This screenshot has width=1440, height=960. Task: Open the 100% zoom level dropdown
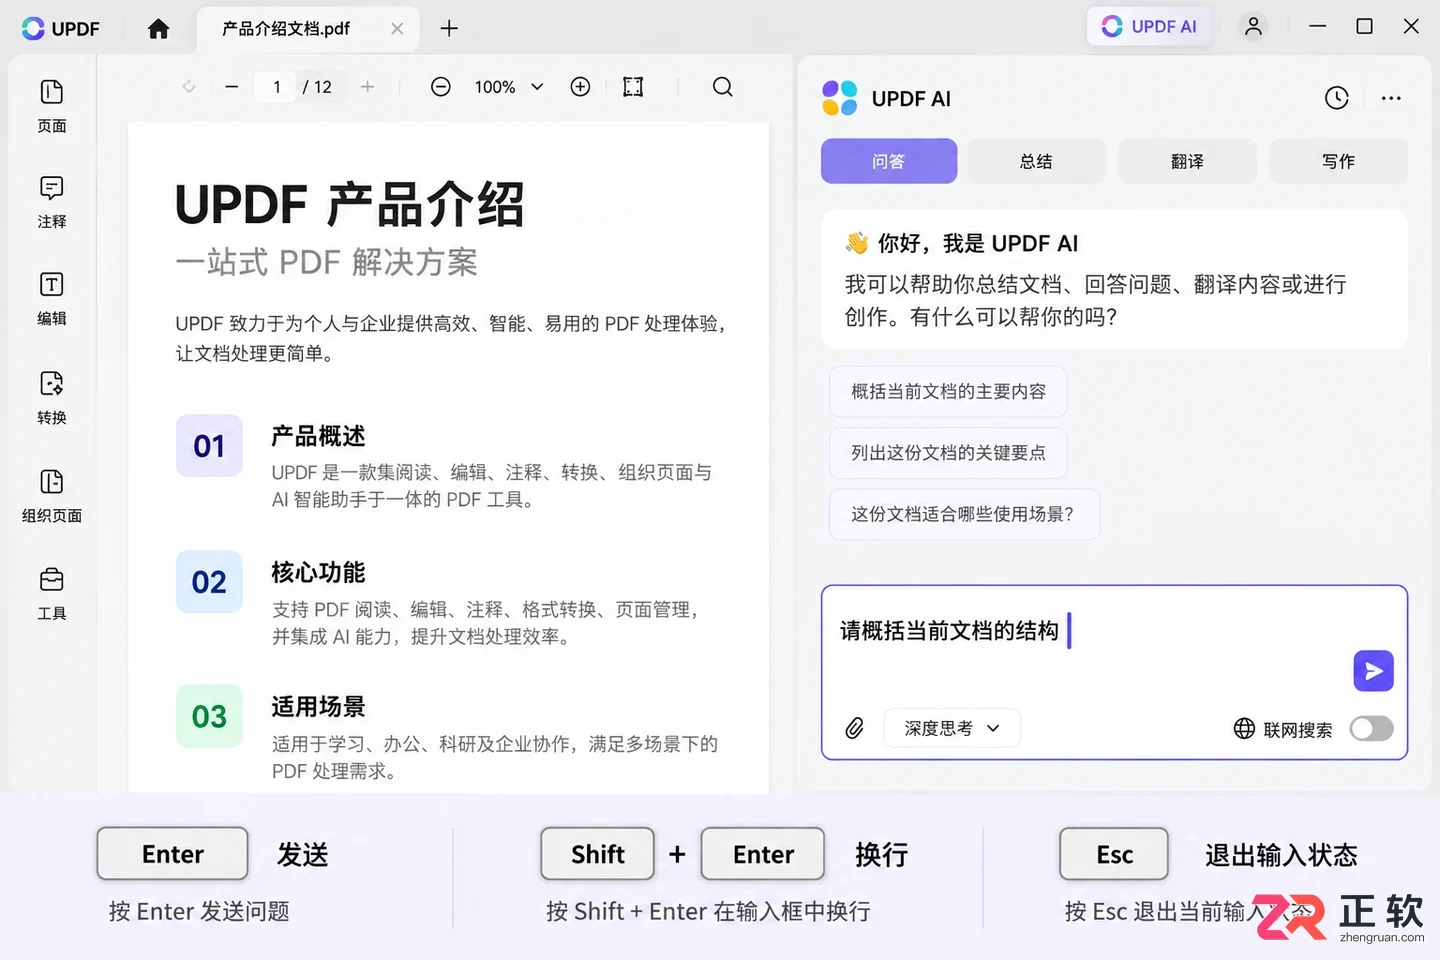tap(509, 87)
